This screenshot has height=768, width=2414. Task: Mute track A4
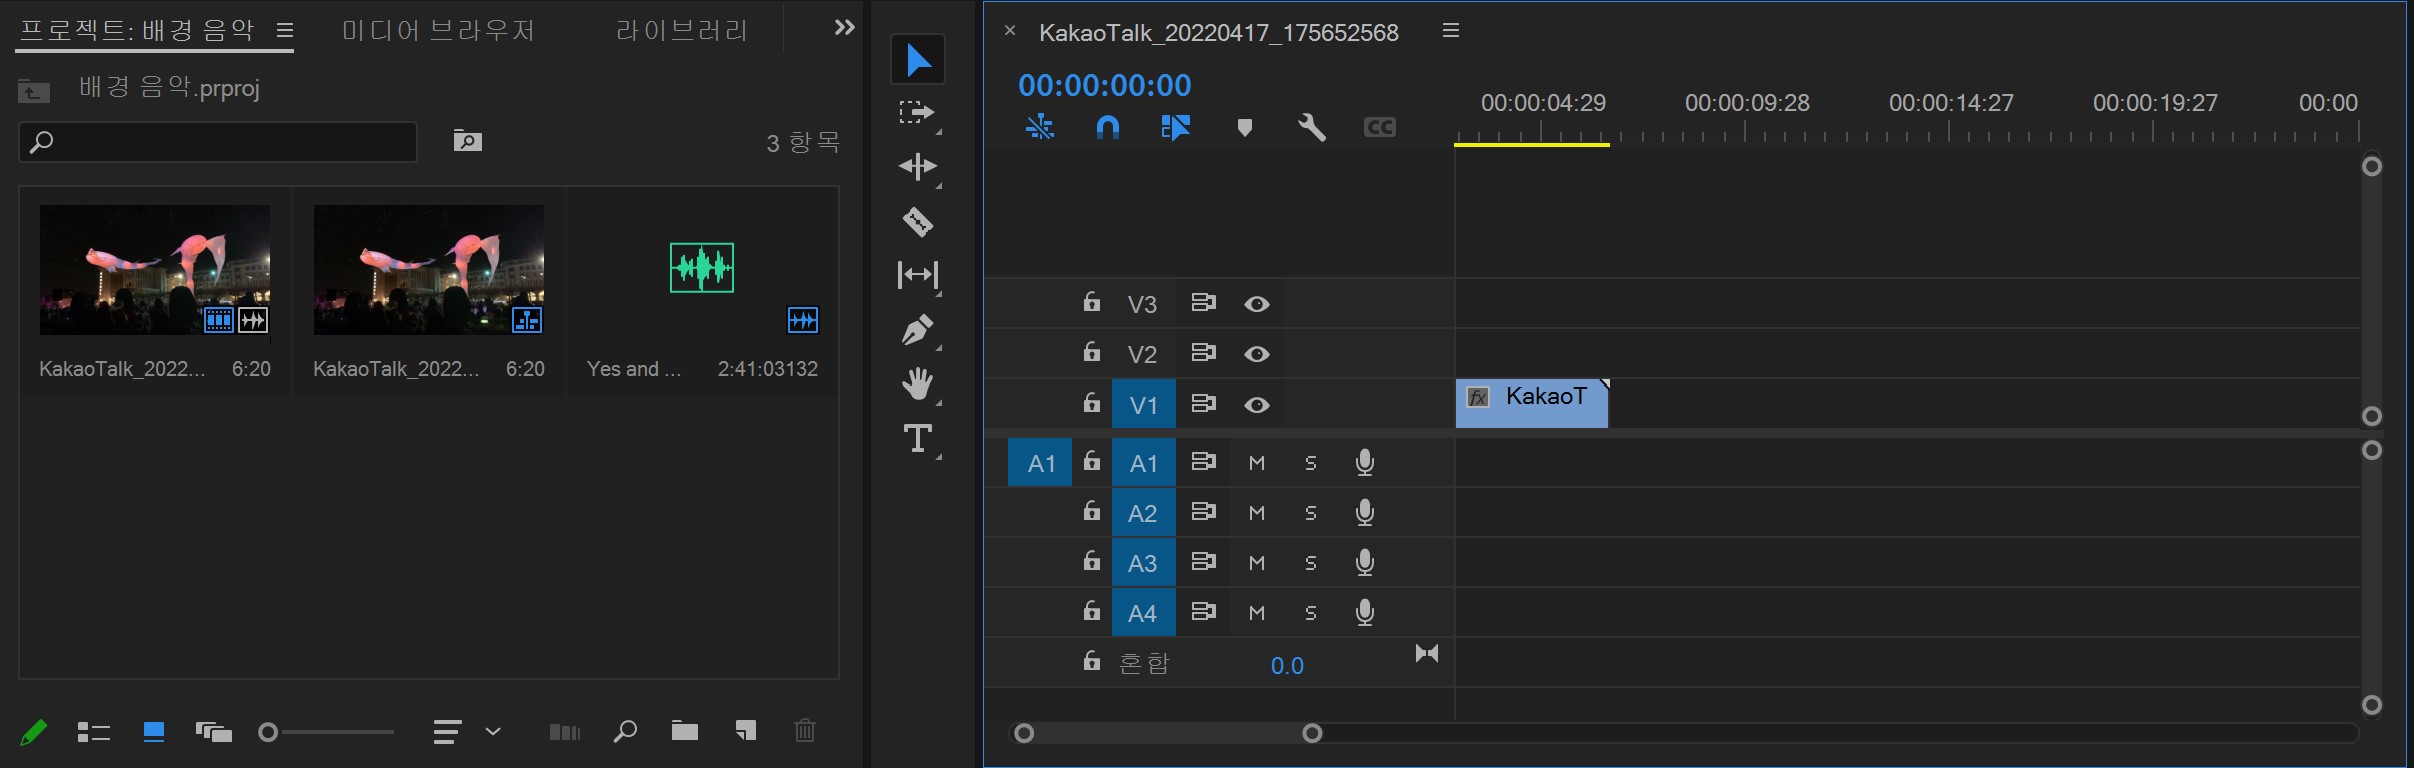(x=1257, y=613)
